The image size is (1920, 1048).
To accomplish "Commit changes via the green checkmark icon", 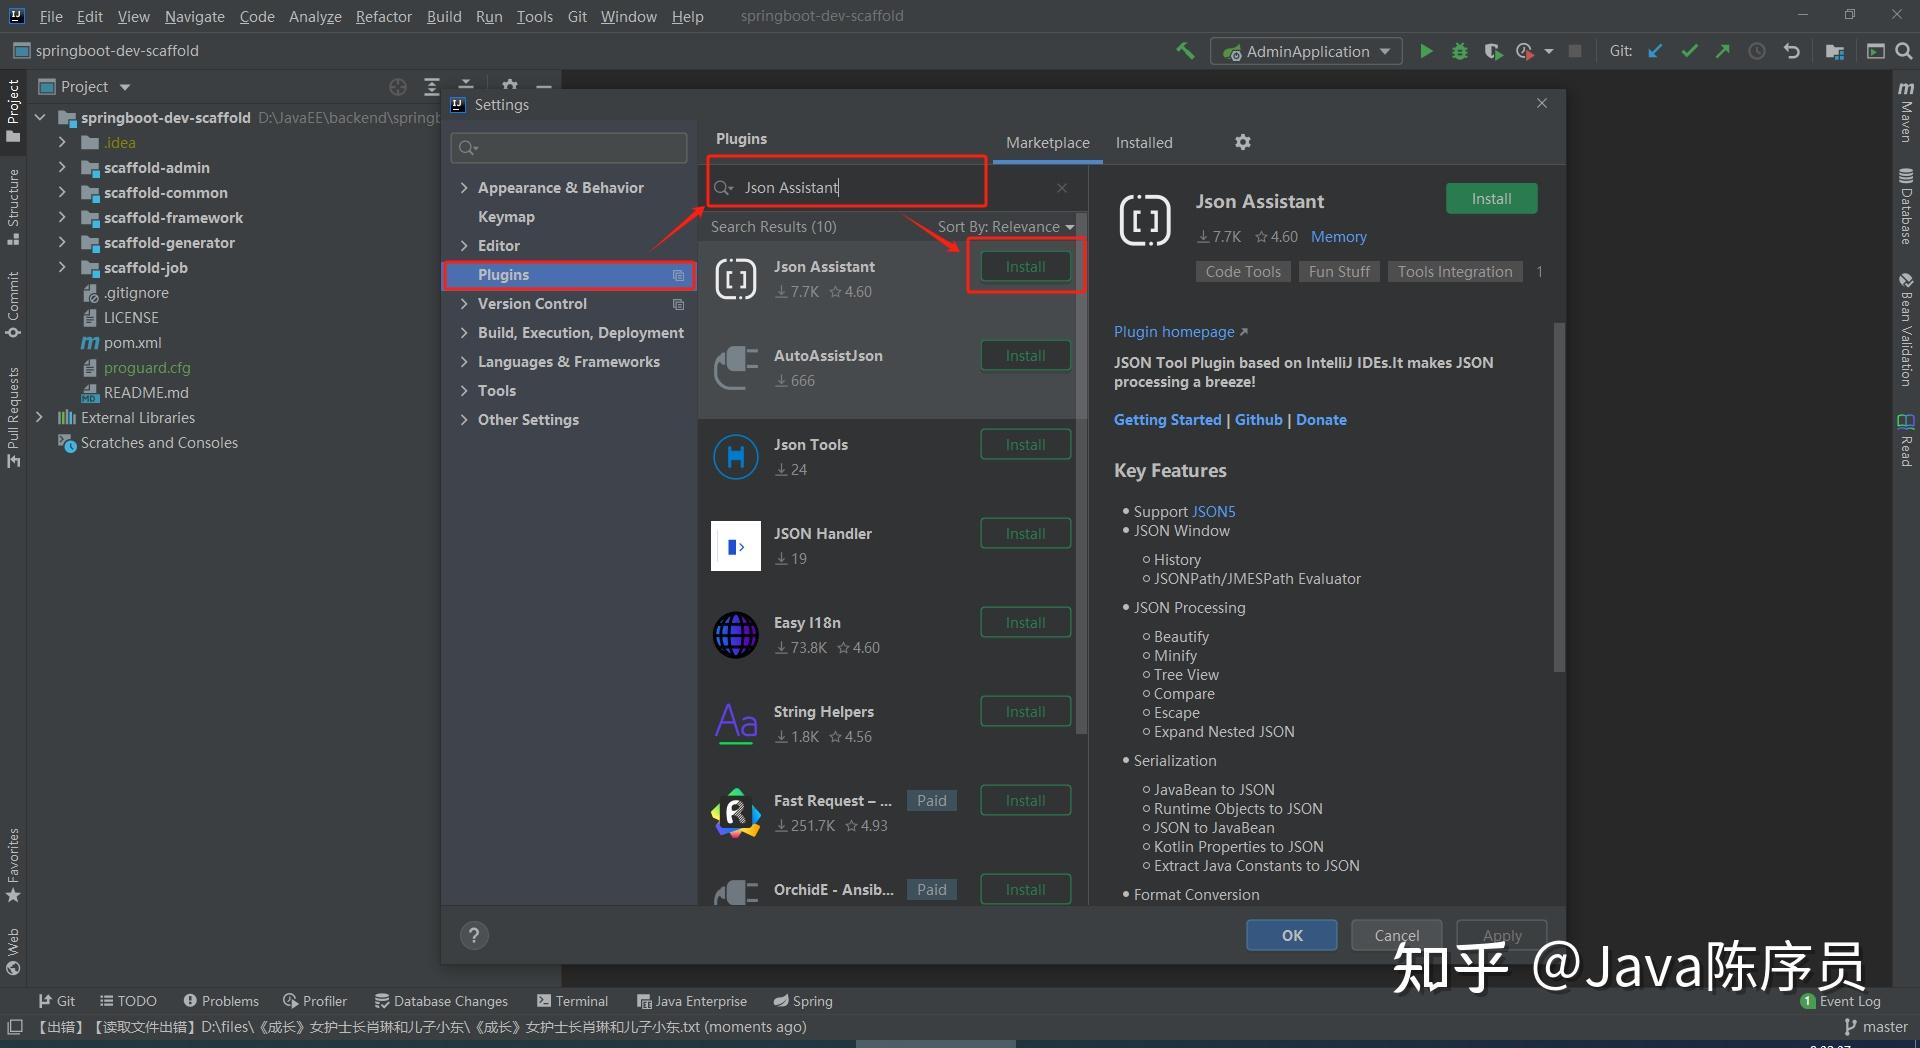I will 1690,51.
